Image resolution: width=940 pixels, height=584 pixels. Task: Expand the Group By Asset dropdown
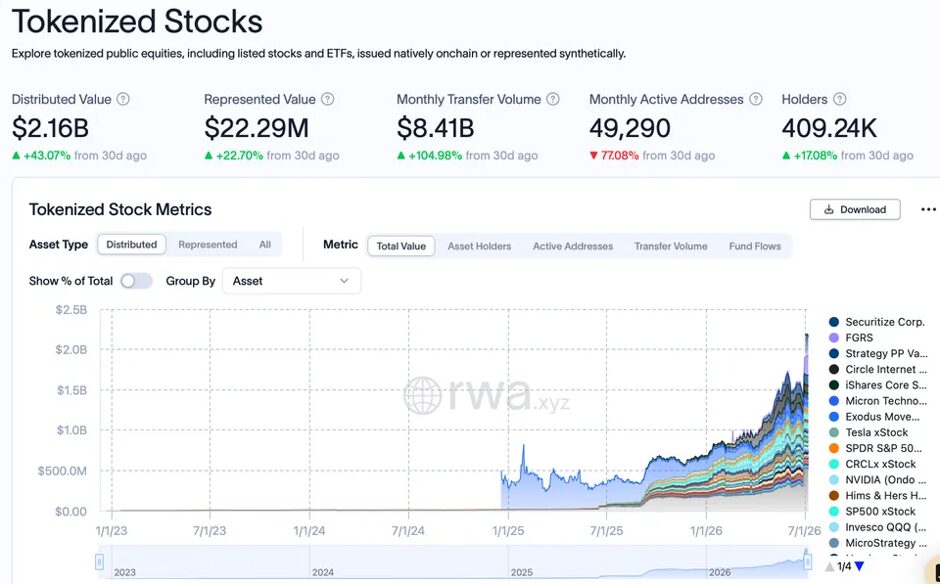click(x=291, y=281)
